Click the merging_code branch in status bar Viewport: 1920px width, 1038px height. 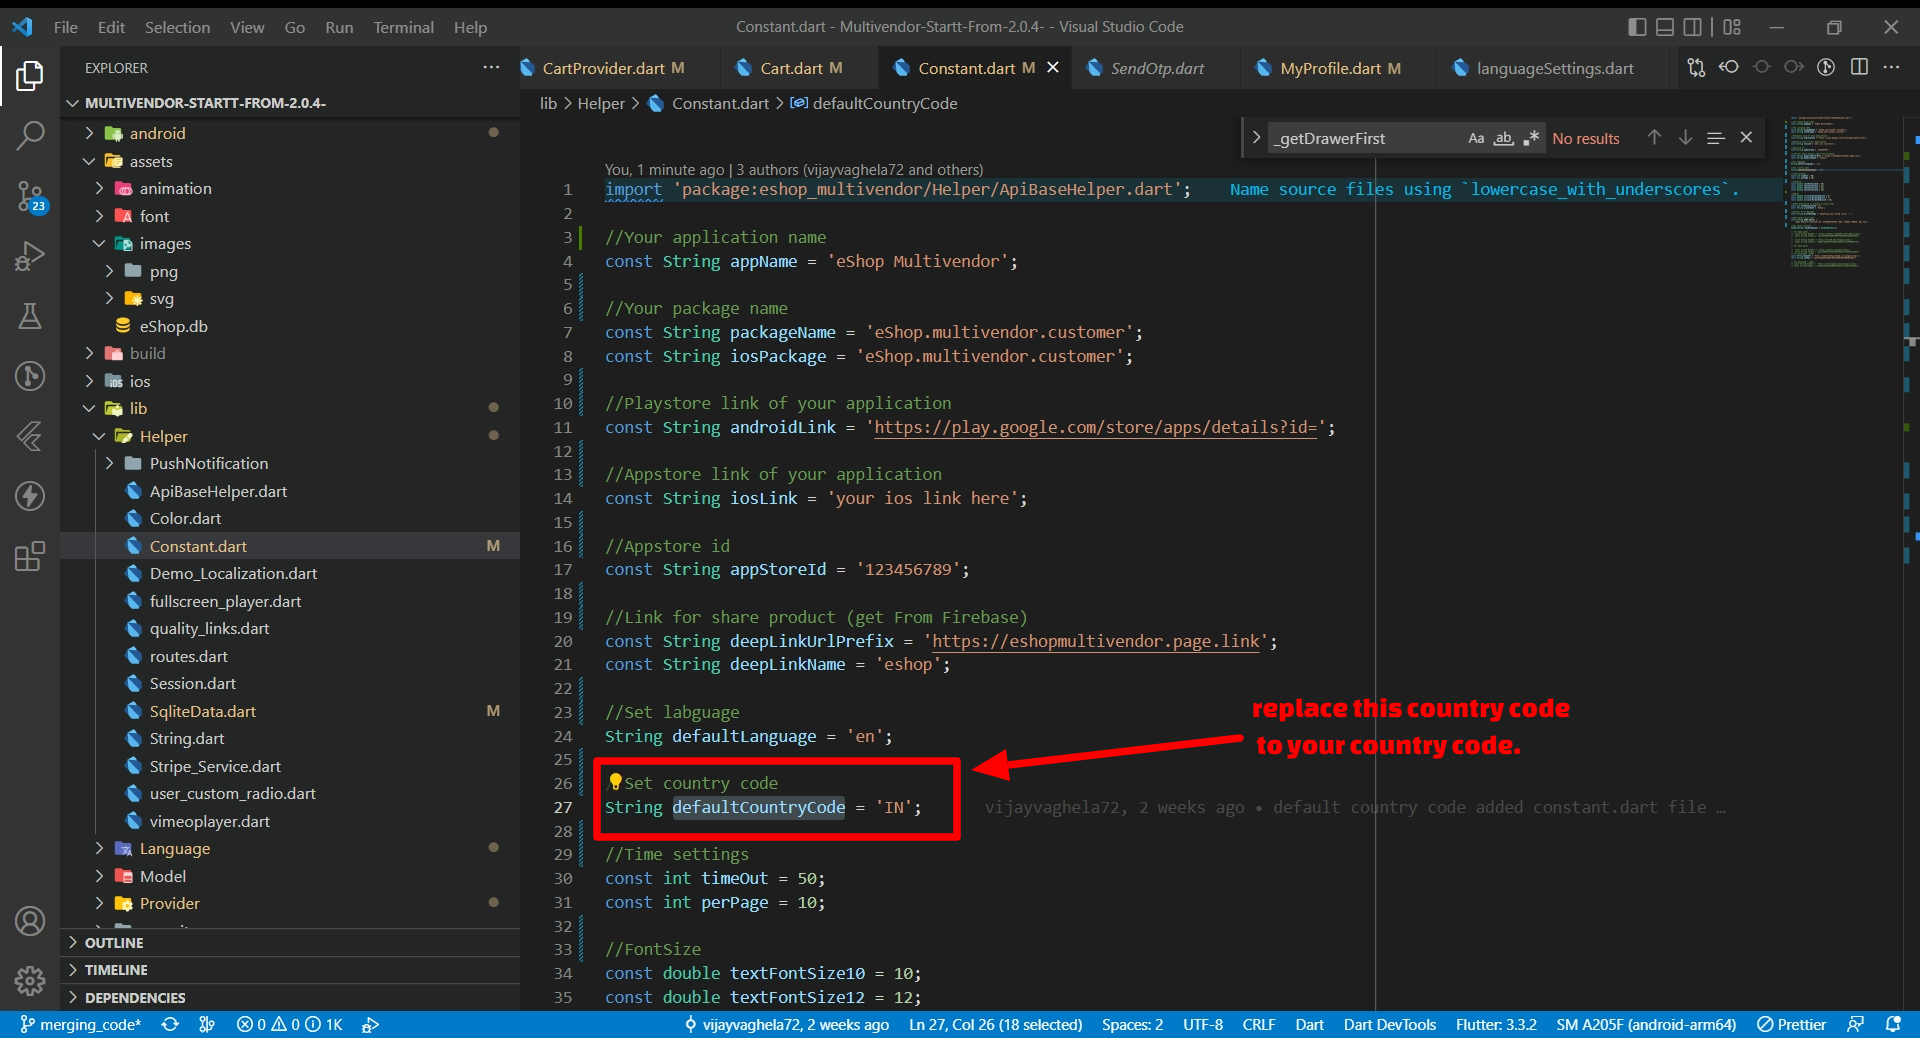coord(81,1024)
